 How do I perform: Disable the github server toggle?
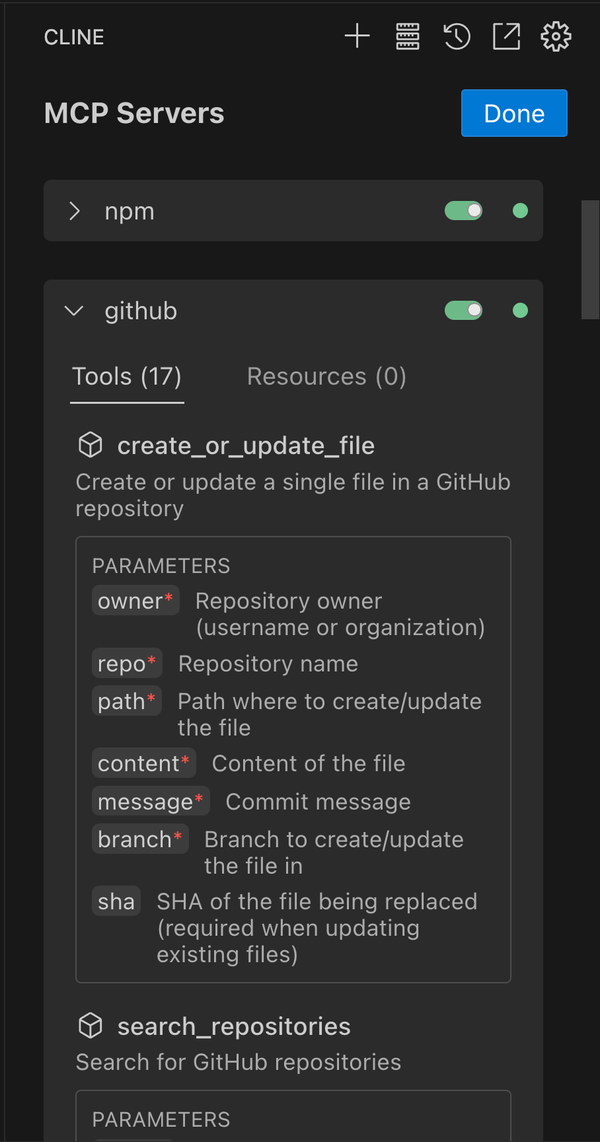pos(464,311)
